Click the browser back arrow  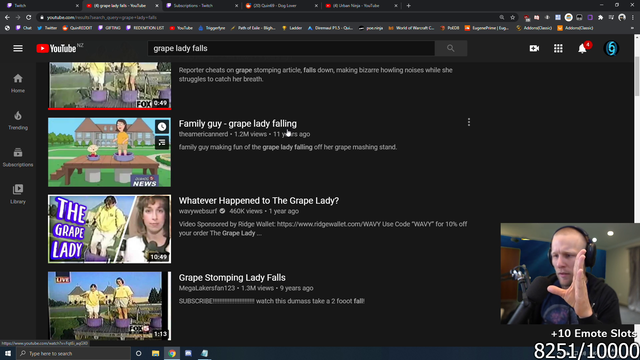7,17
